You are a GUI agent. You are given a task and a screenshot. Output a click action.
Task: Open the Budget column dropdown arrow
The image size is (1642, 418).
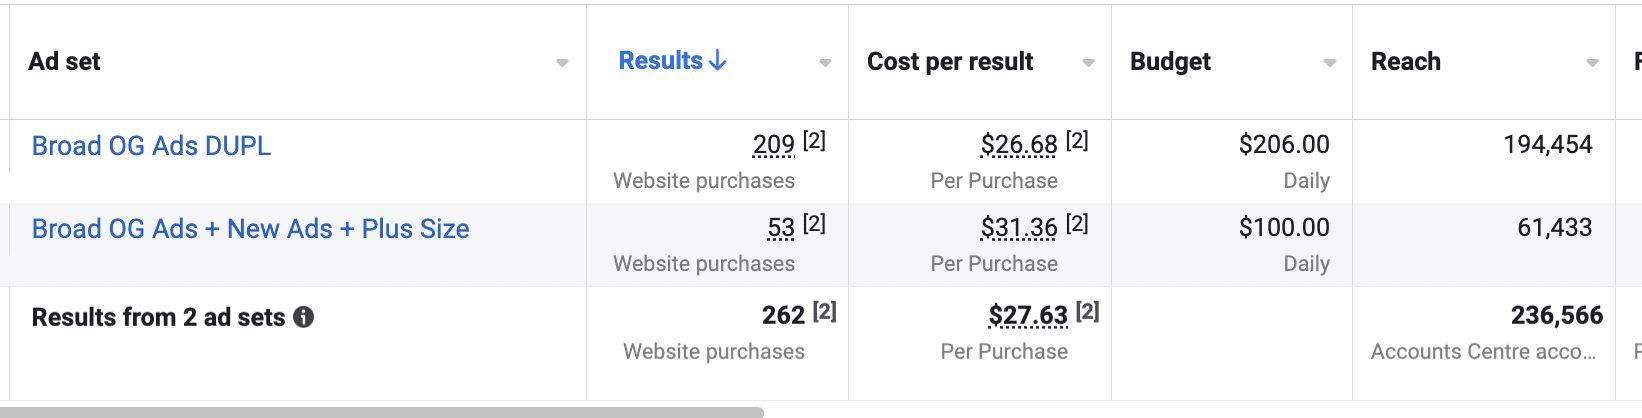tap(1329, 63)
